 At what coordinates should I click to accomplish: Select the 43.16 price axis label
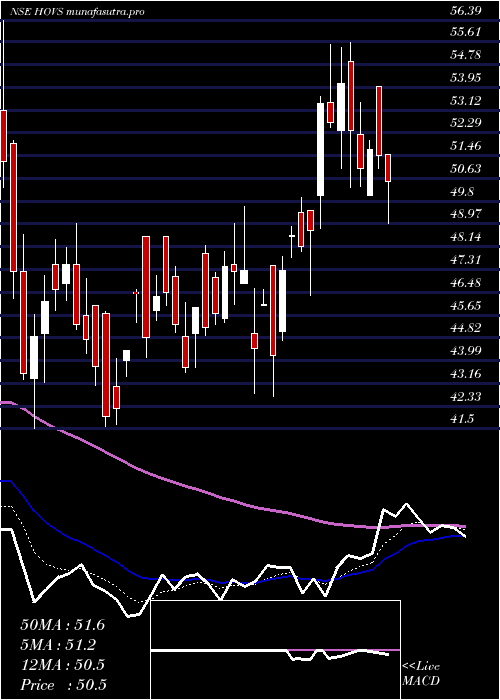pyautogui.click(x=466, y=374)
